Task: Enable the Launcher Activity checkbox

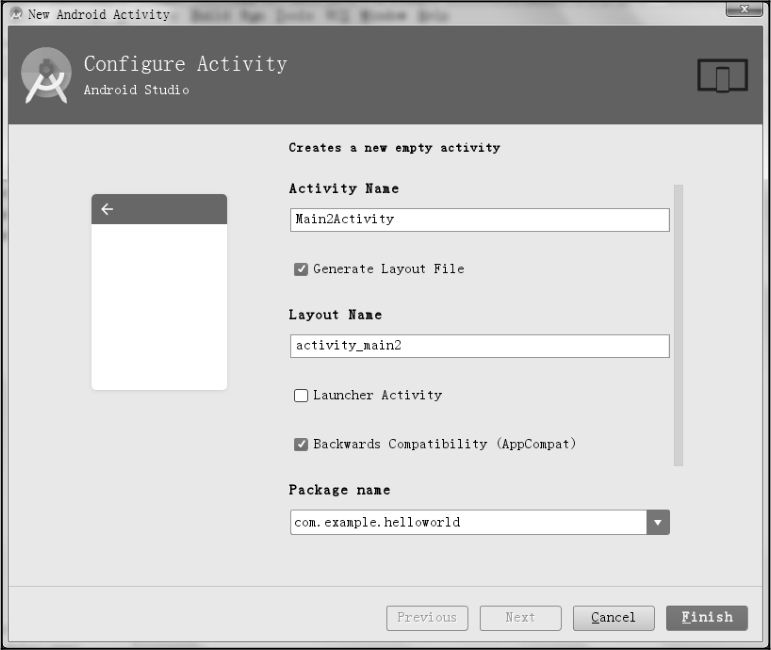Action: [301, 395]
